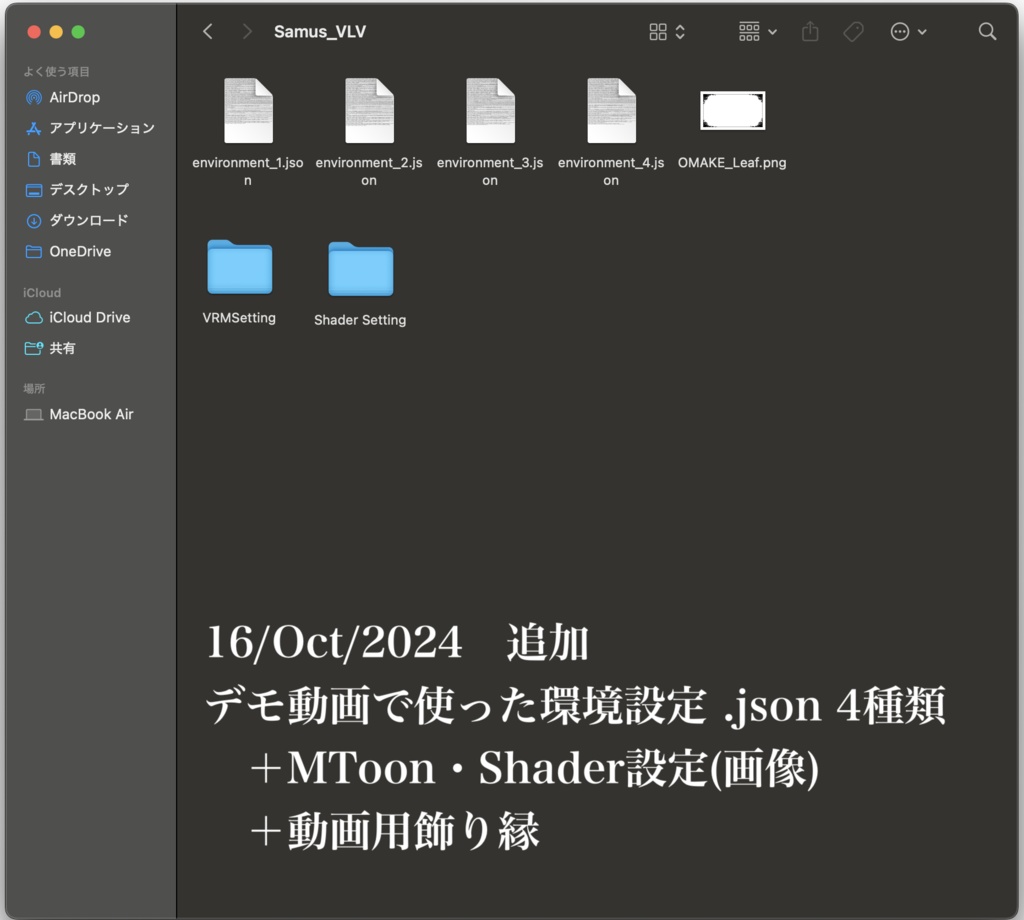Viewport: 1024px width, 920px height.
Task: Click the MacBook Air laptop icon
Action: coord(34,415)
